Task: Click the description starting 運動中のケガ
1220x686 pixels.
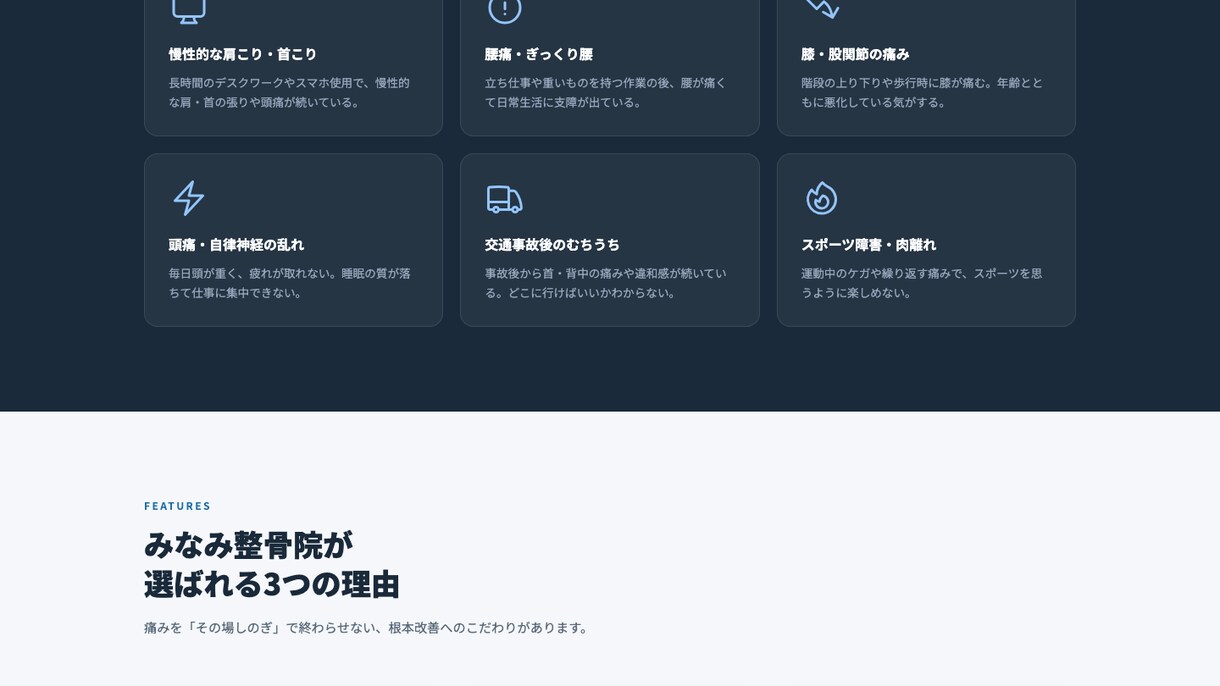Action: point(922,282)
